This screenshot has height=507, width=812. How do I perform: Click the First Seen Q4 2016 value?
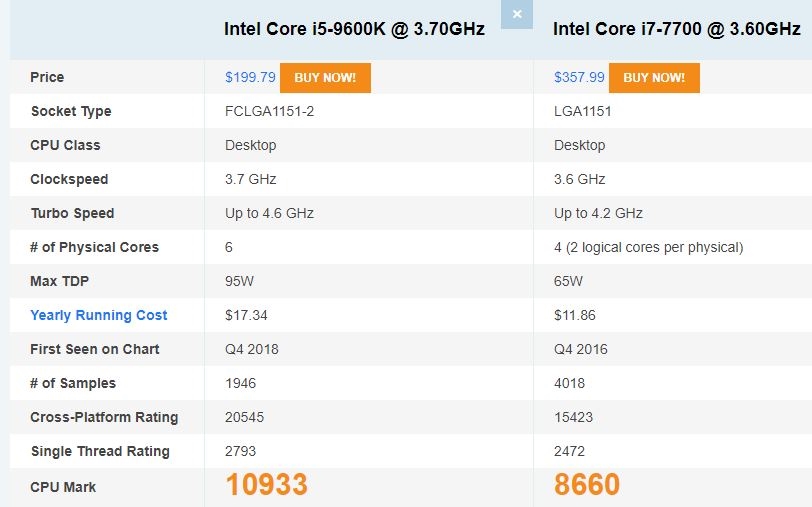pos(581,349)
